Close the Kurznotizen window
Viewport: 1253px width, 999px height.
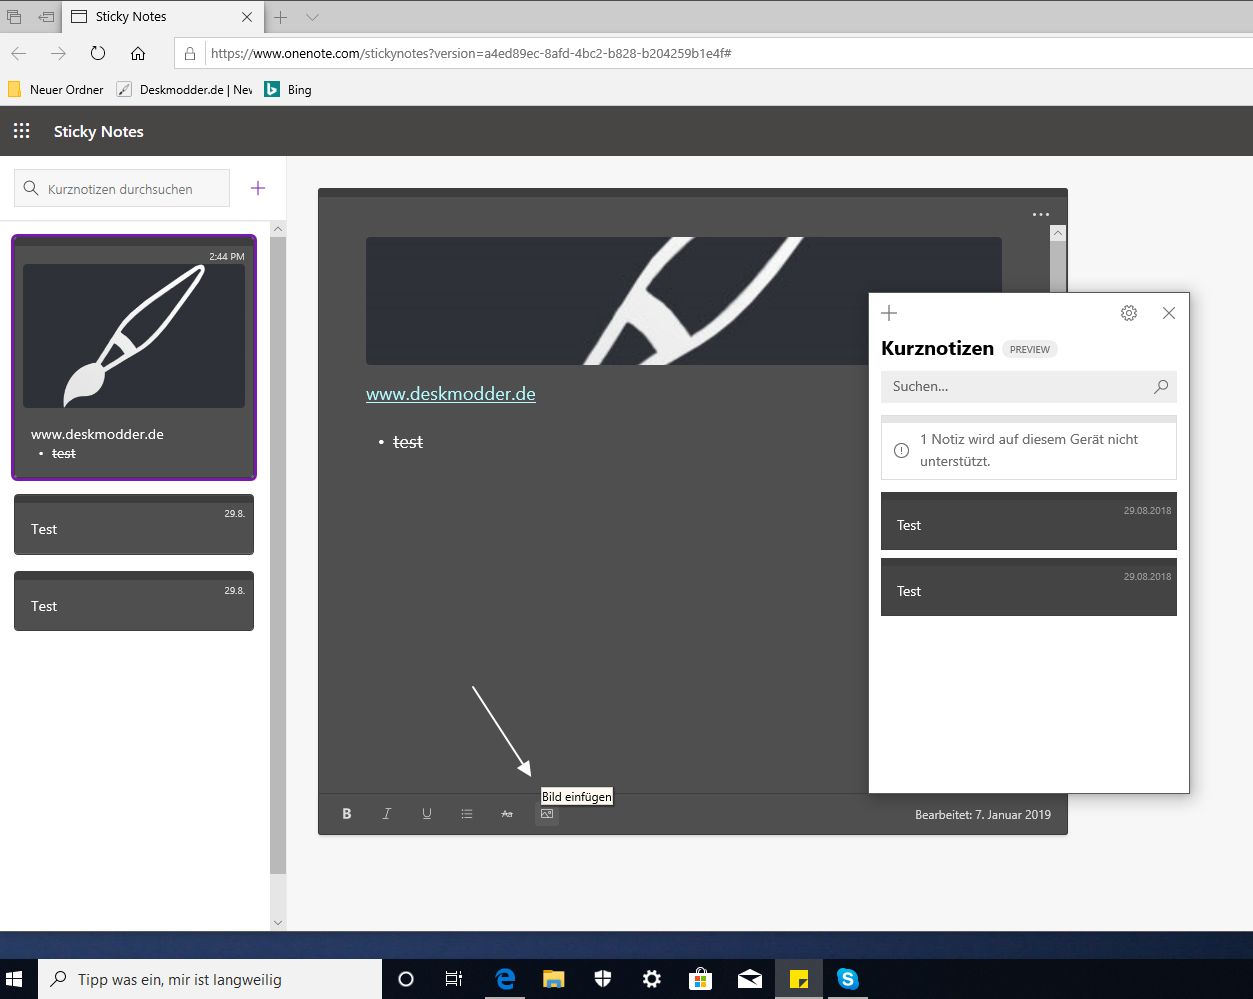(x=1169, y=313)
